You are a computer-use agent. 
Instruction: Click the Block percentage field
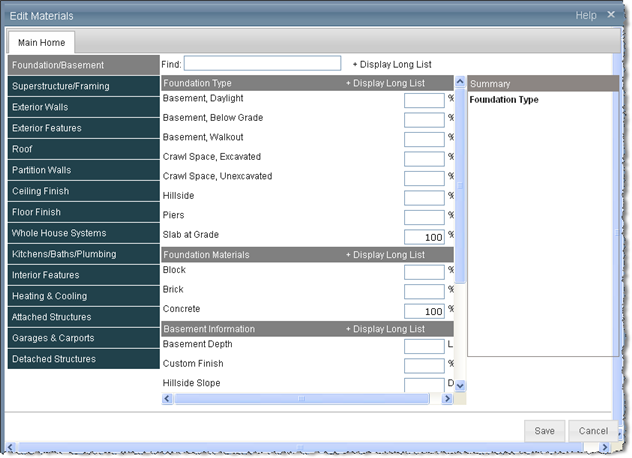point(424,272)
